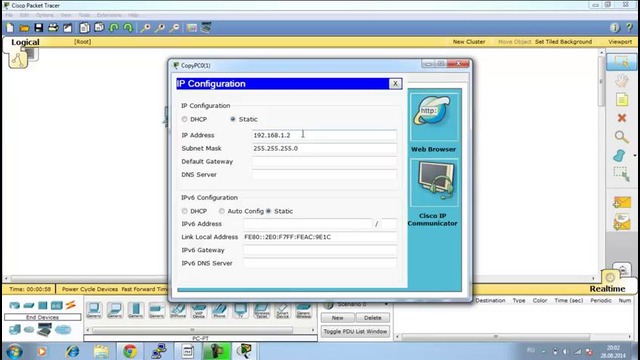Click the Add Complex PDU envelope icon

[622, 222]
